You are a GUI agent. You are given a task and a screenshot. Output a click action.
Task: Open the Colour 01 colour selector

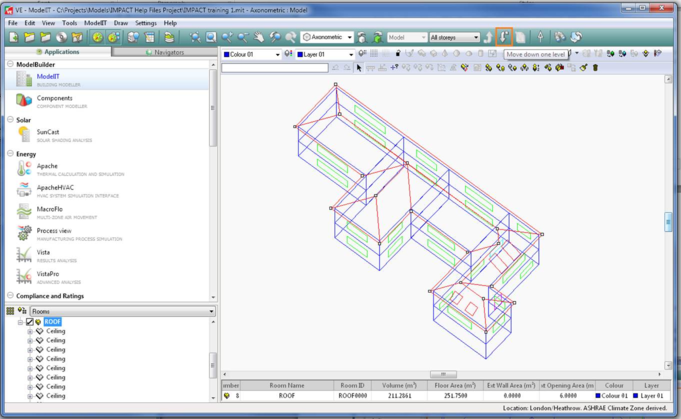pos(250,54)
